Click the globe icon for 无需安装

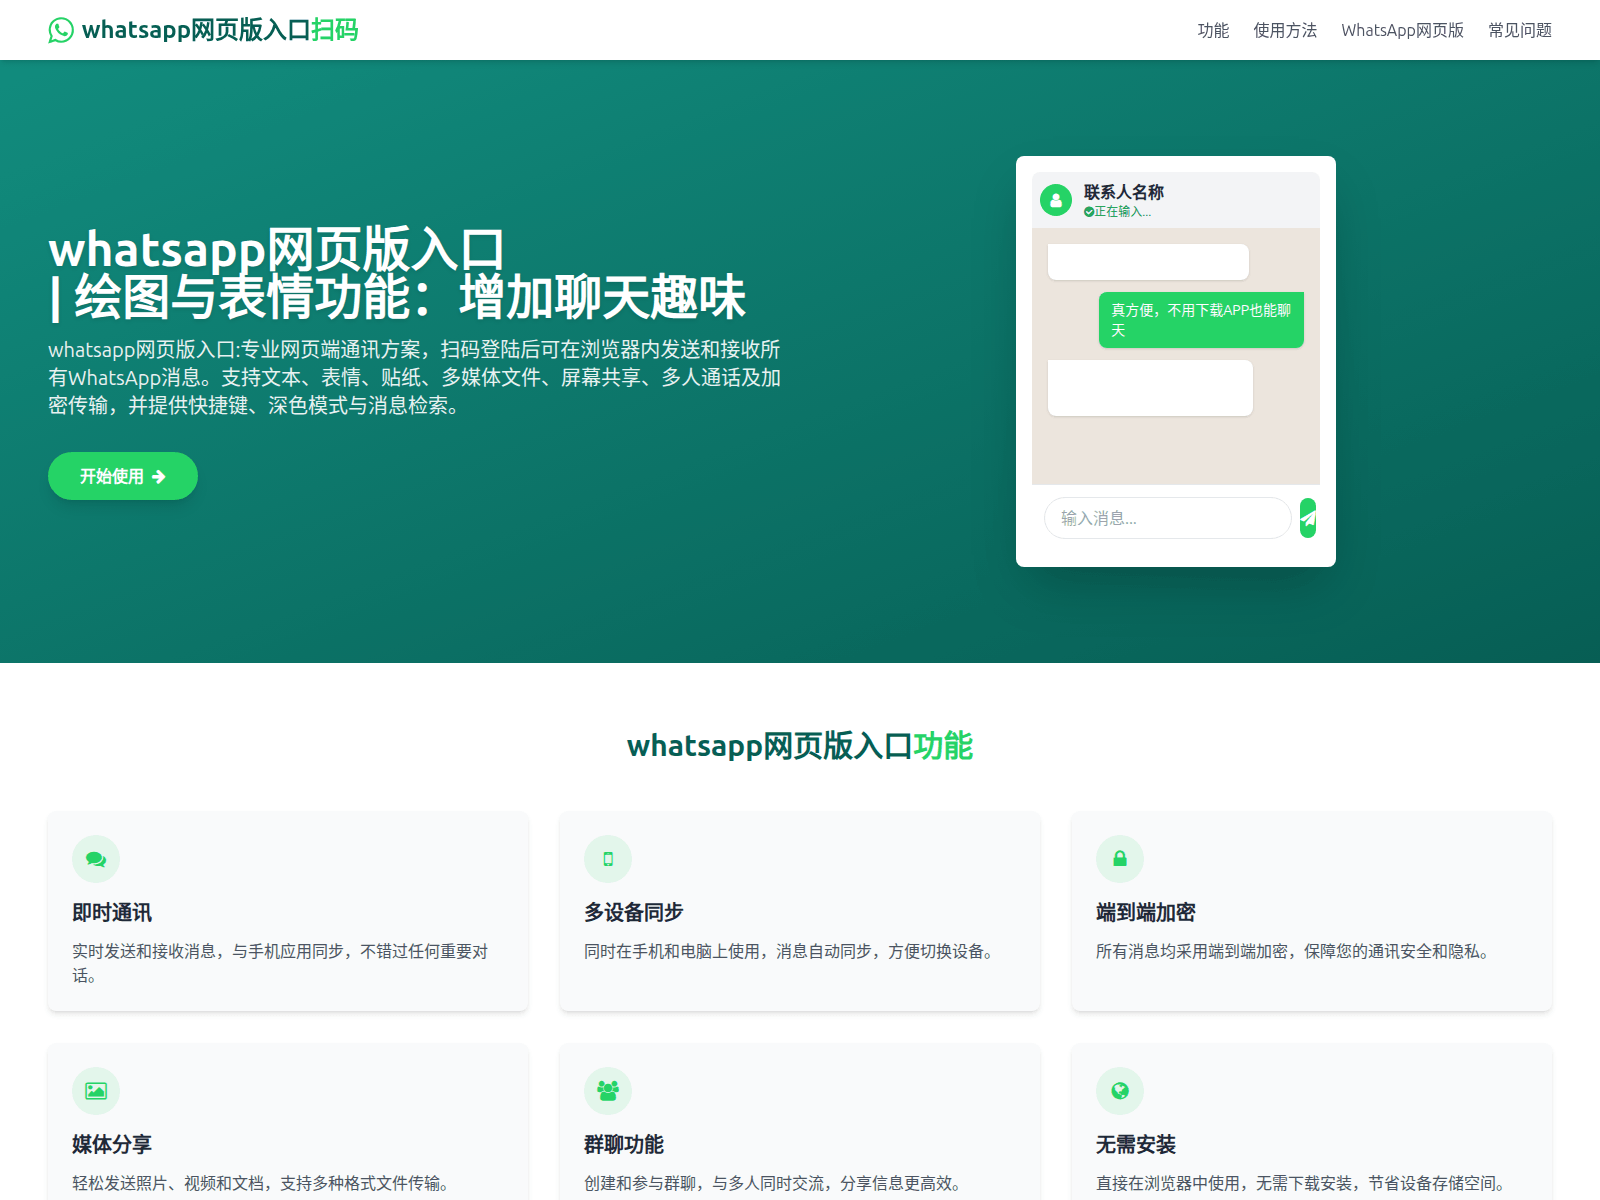click(x=1120, y=1091)
